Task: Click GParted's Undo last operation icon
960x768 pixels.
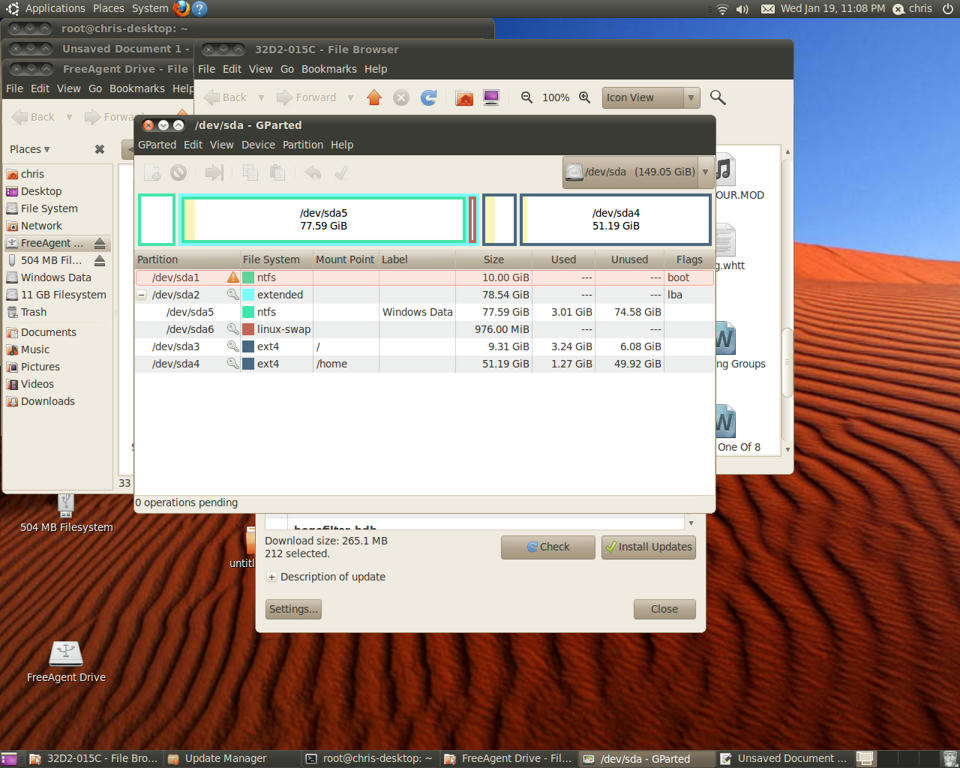Action: [x=313, y=173]
